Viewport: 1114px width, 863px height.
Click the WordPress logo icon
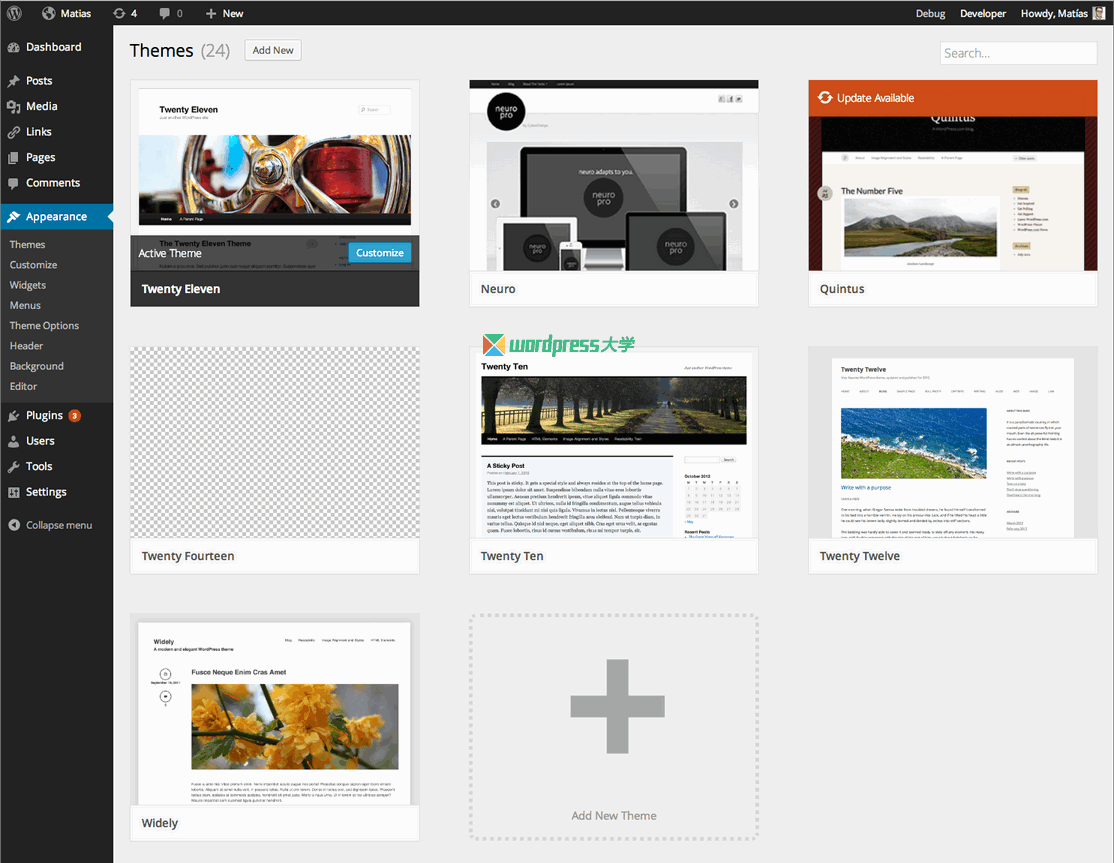tap(14, 13)
